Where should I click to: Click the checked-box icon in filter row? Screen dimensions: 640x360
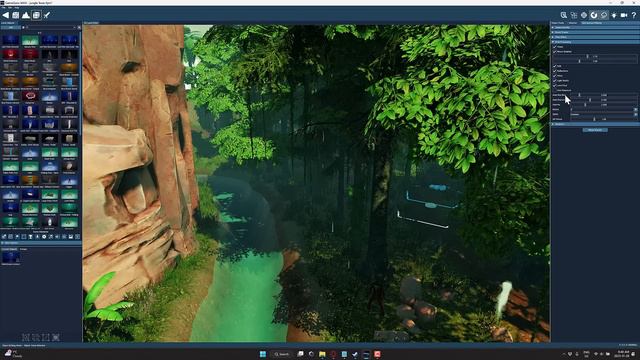(71, 236)
